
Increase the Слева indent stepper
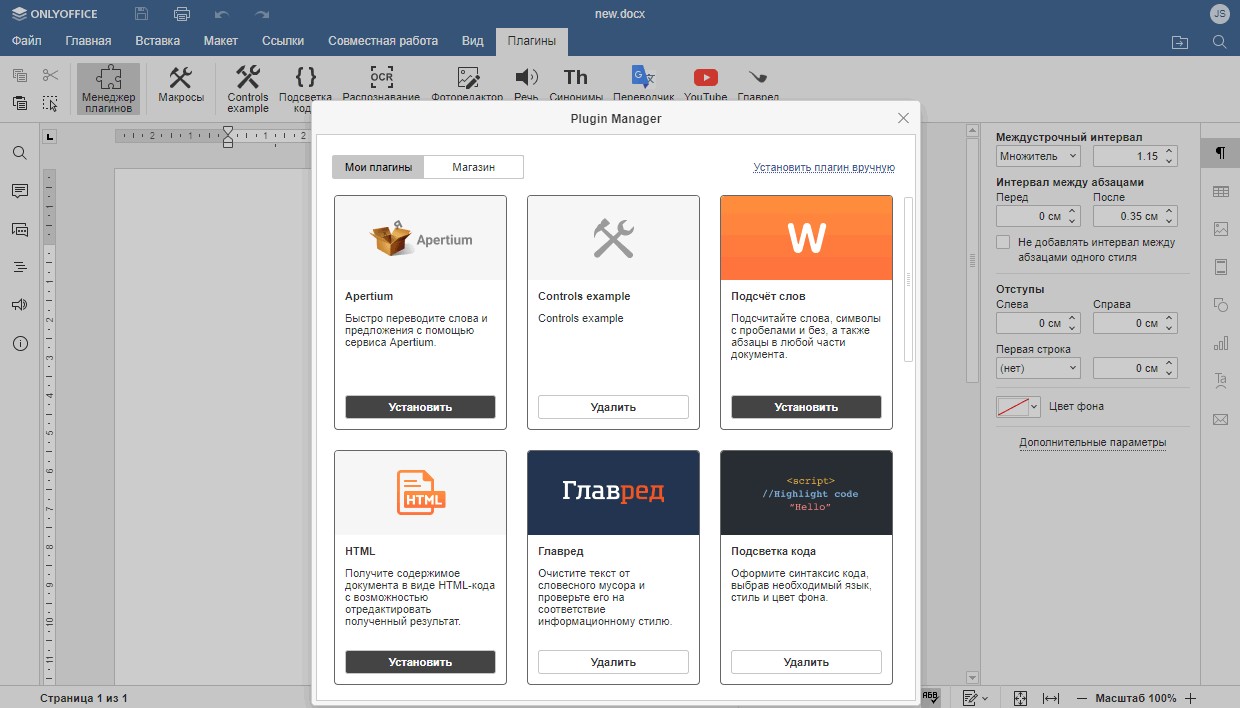pyautogui.click(x=1072, y=318)
